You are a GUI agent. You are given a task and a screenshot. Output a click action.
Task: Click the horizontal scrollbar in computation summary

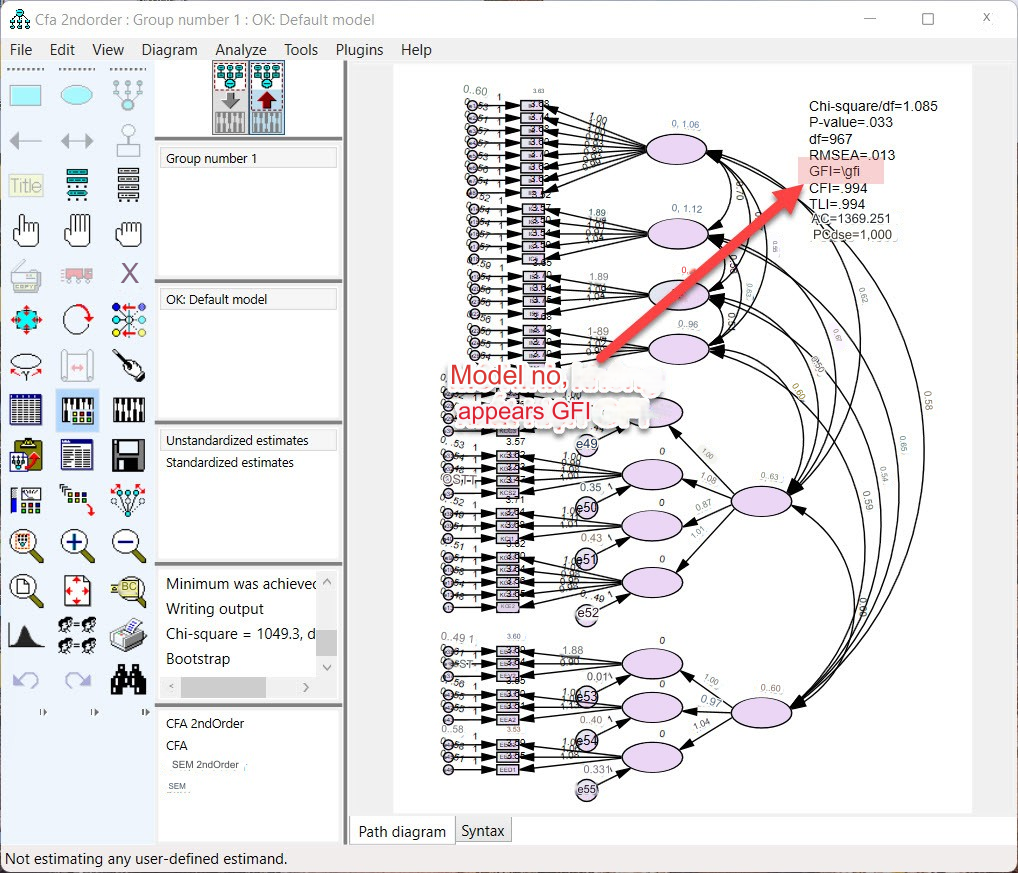pyautogui.click(x=223, y=687)
